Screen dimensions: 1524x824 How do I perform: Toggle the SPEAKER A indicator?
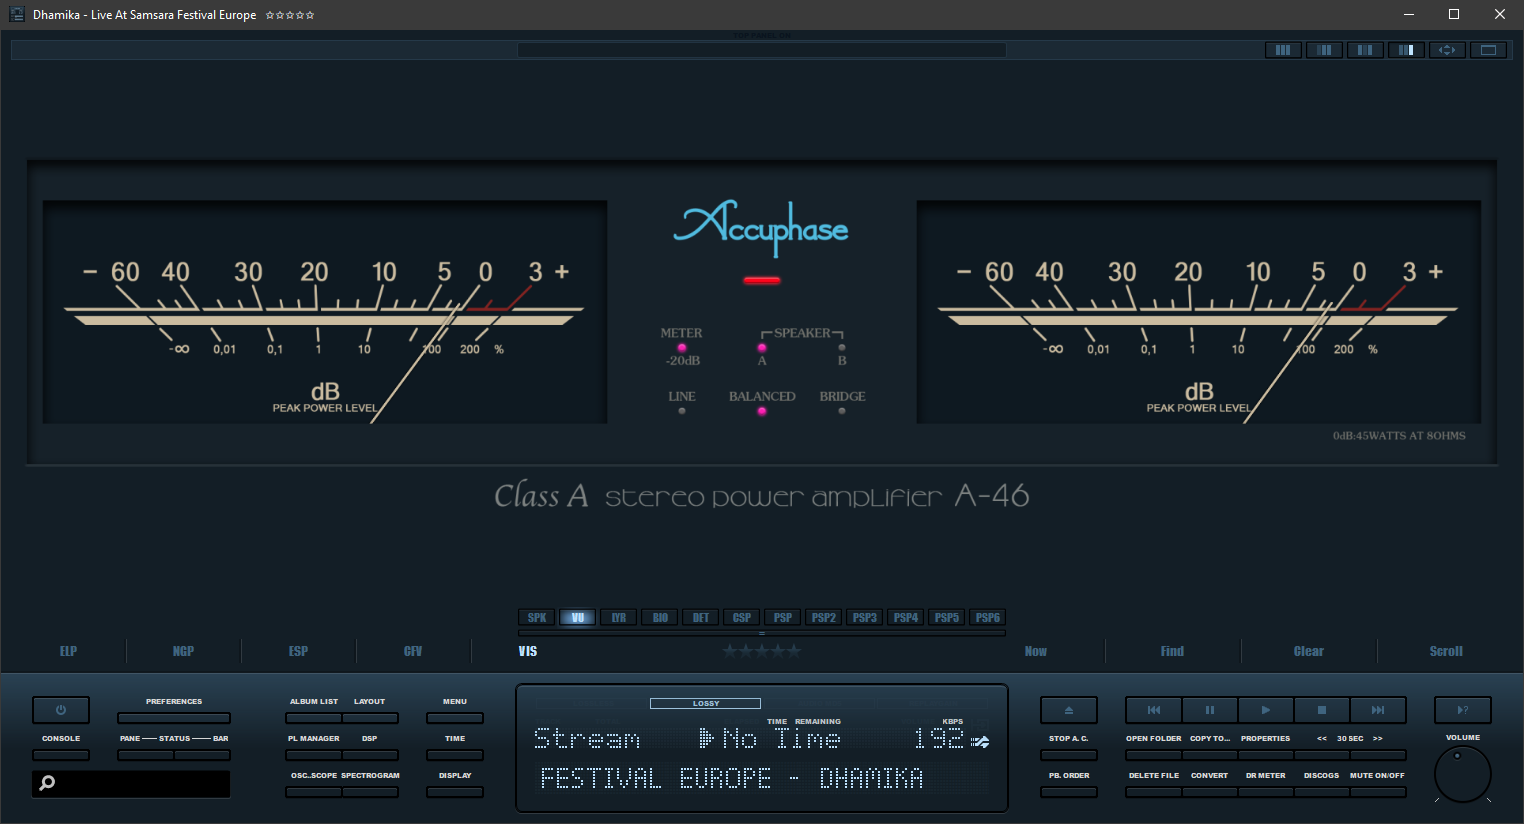tap(762, 348)
